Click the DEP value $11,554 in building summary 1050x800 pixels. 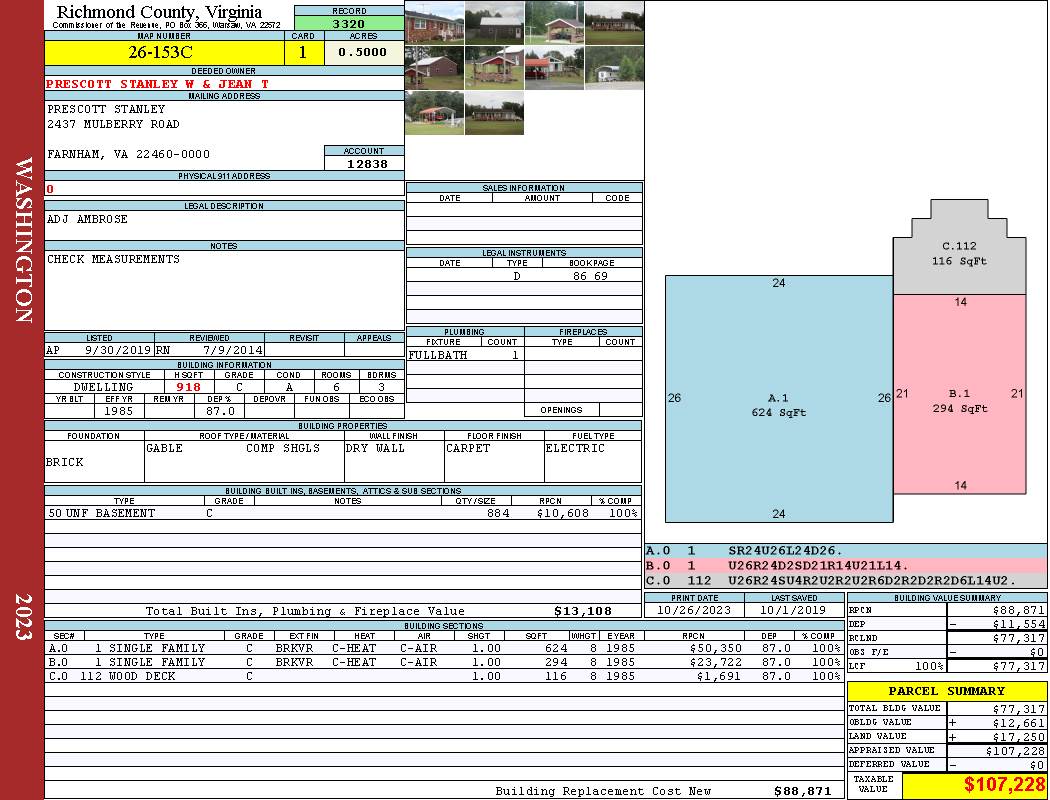click(x=1019, y=624)
